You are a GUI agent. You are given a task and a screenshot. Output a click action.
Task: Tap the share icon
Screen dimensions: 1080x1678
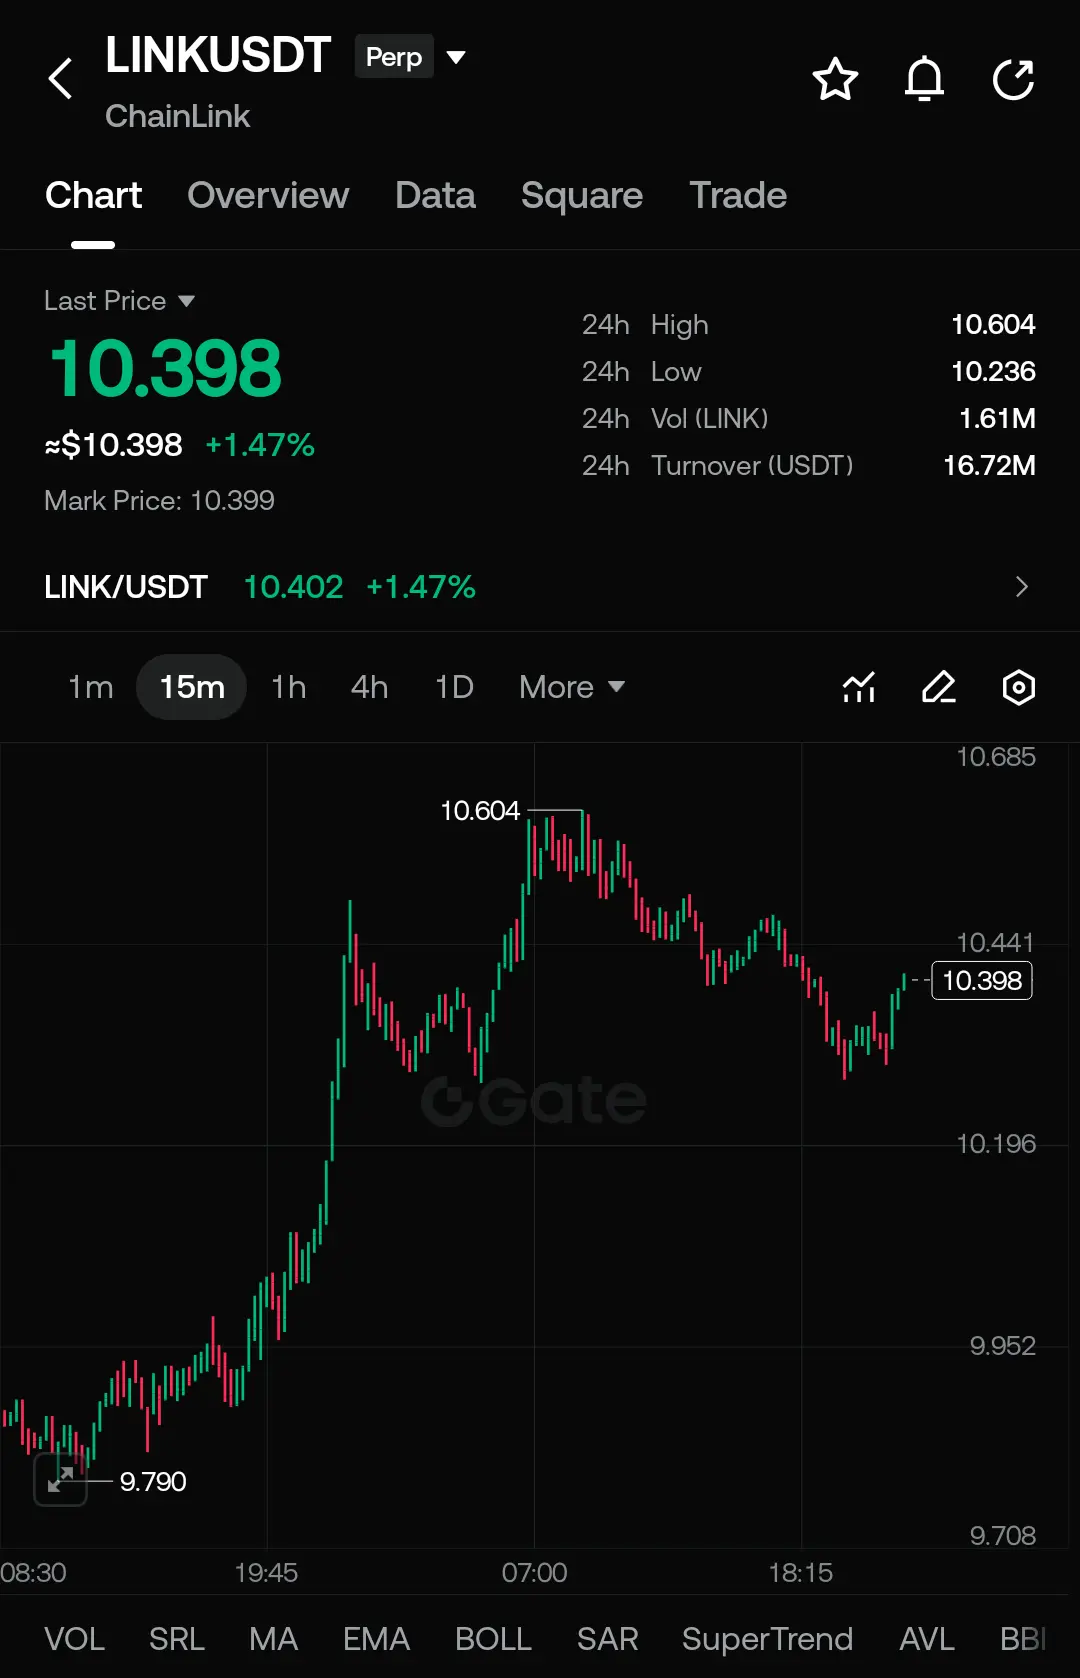pos(1013,79)
